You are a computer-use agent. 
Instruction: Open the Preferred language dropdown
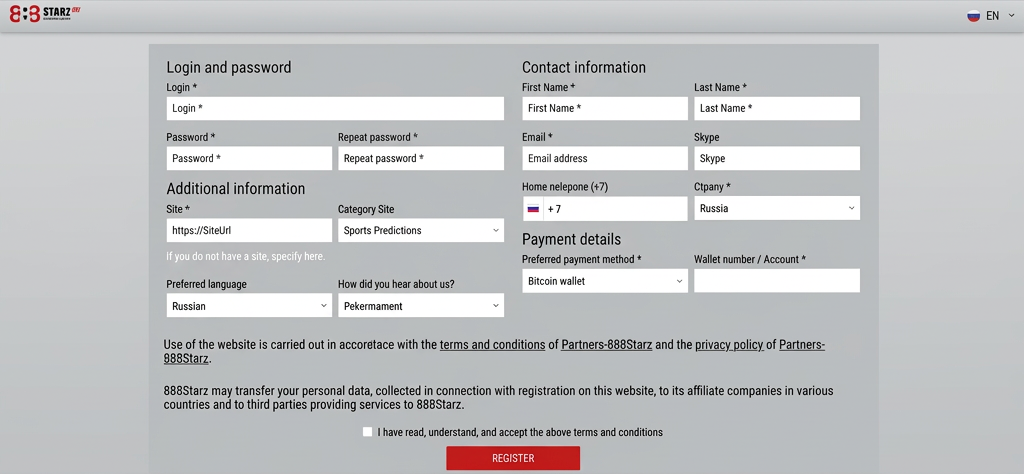point(249,306)
